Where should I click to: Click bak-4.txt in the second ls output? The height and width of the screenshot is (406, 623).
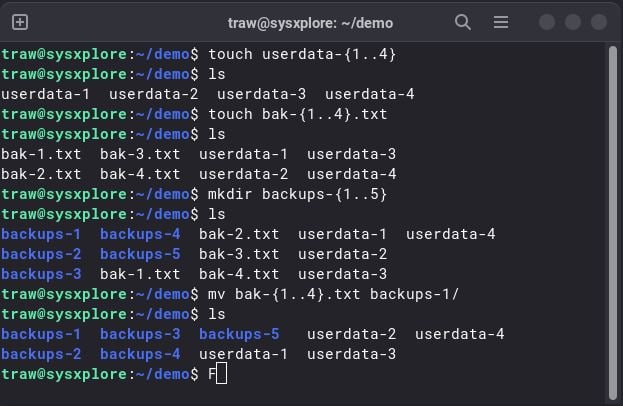tap(140, 174)
